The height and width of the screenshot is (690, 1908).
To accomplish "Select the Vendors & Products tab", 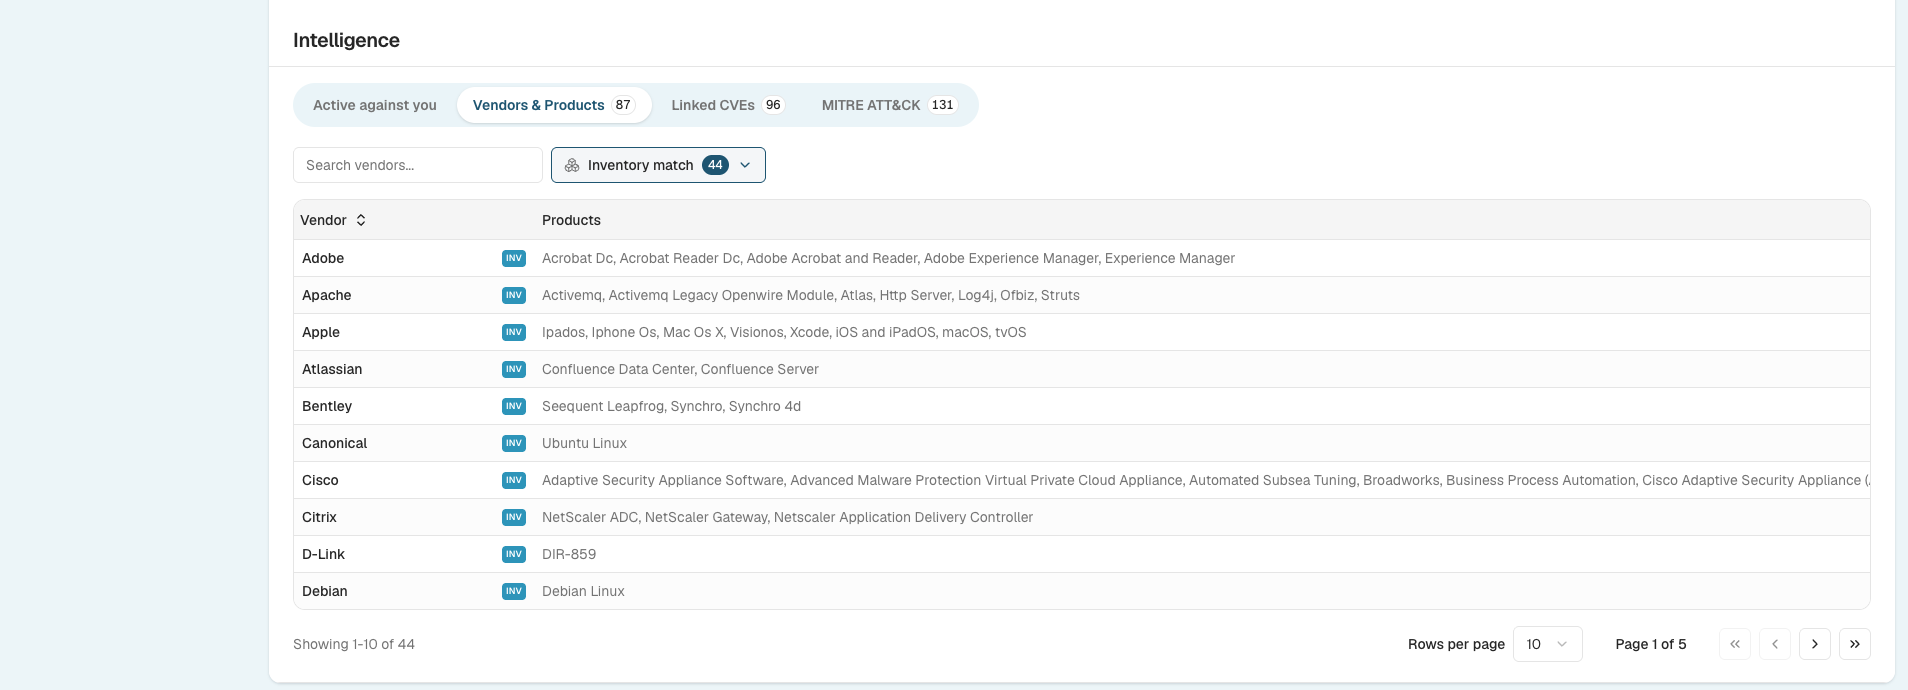I will [554, 105].
